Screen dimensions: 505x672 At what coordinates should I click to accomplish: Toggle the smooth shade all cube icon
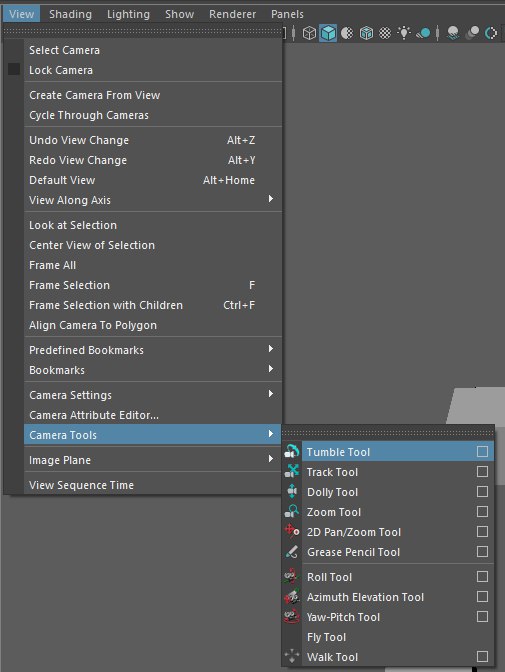point(328,33)
